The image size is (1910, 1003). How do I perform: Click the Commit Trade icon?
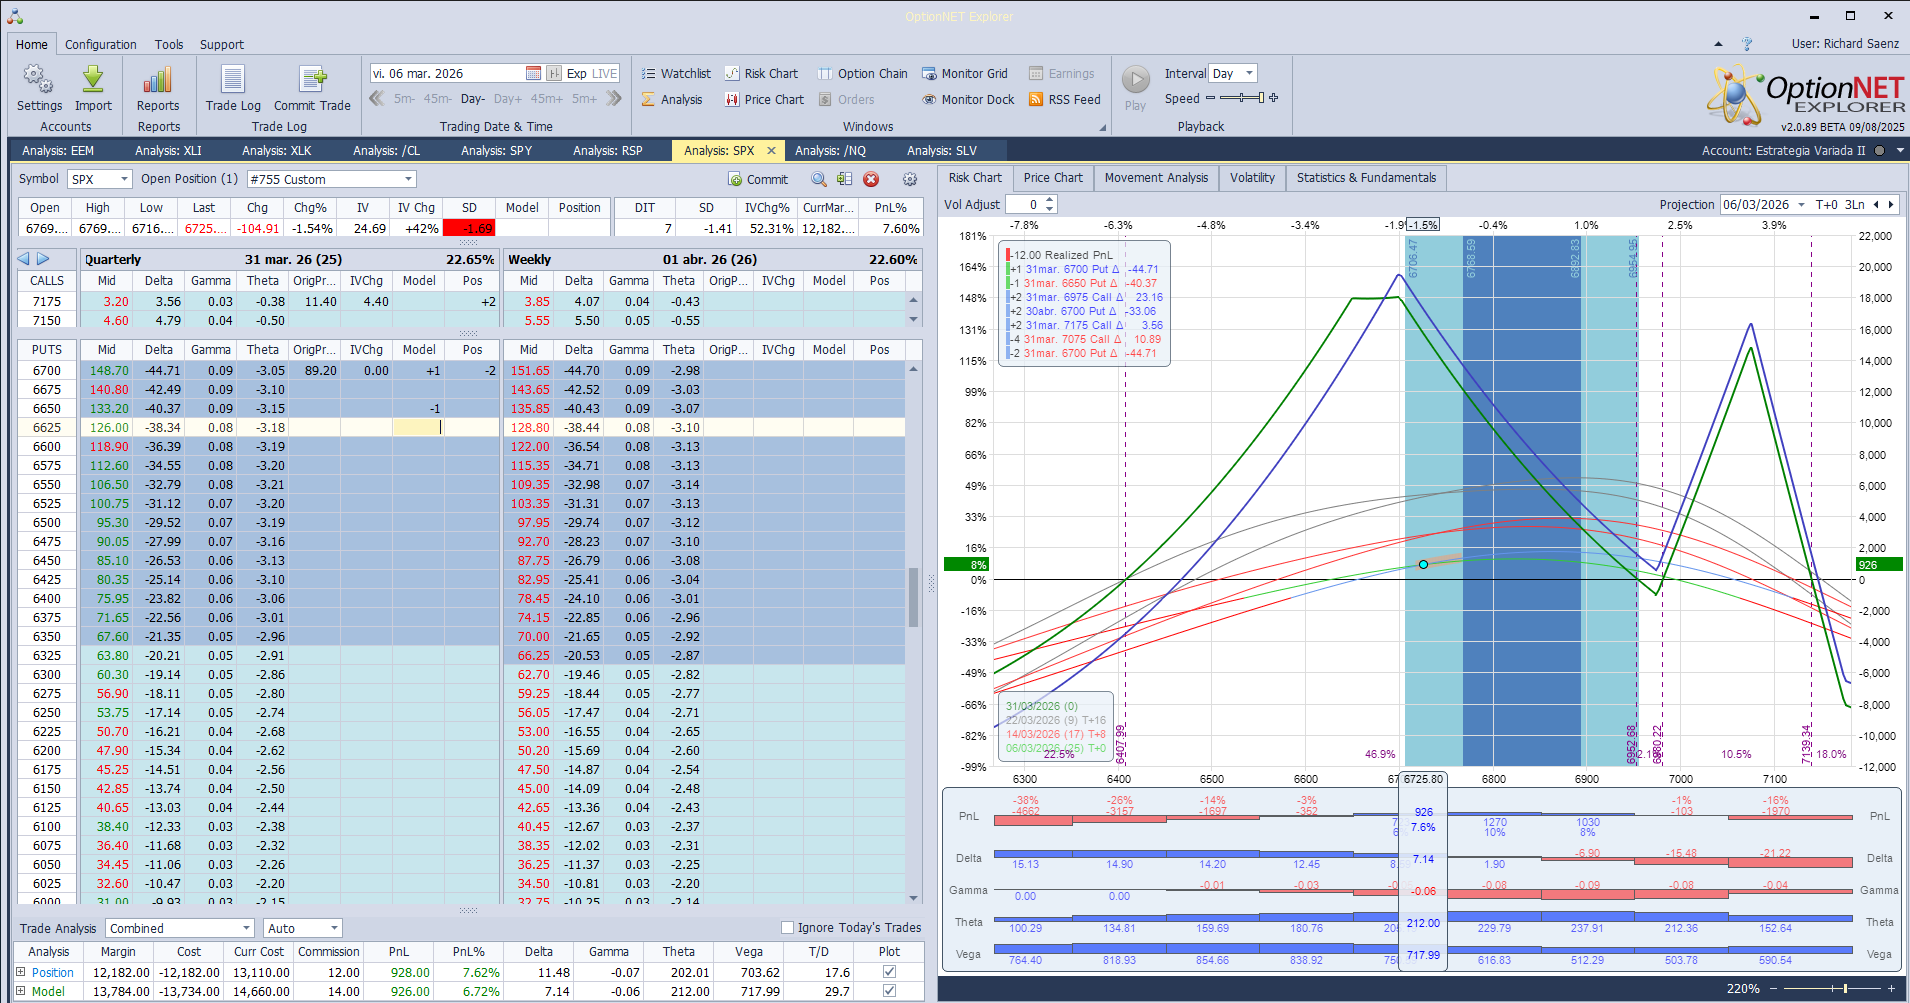312,79
